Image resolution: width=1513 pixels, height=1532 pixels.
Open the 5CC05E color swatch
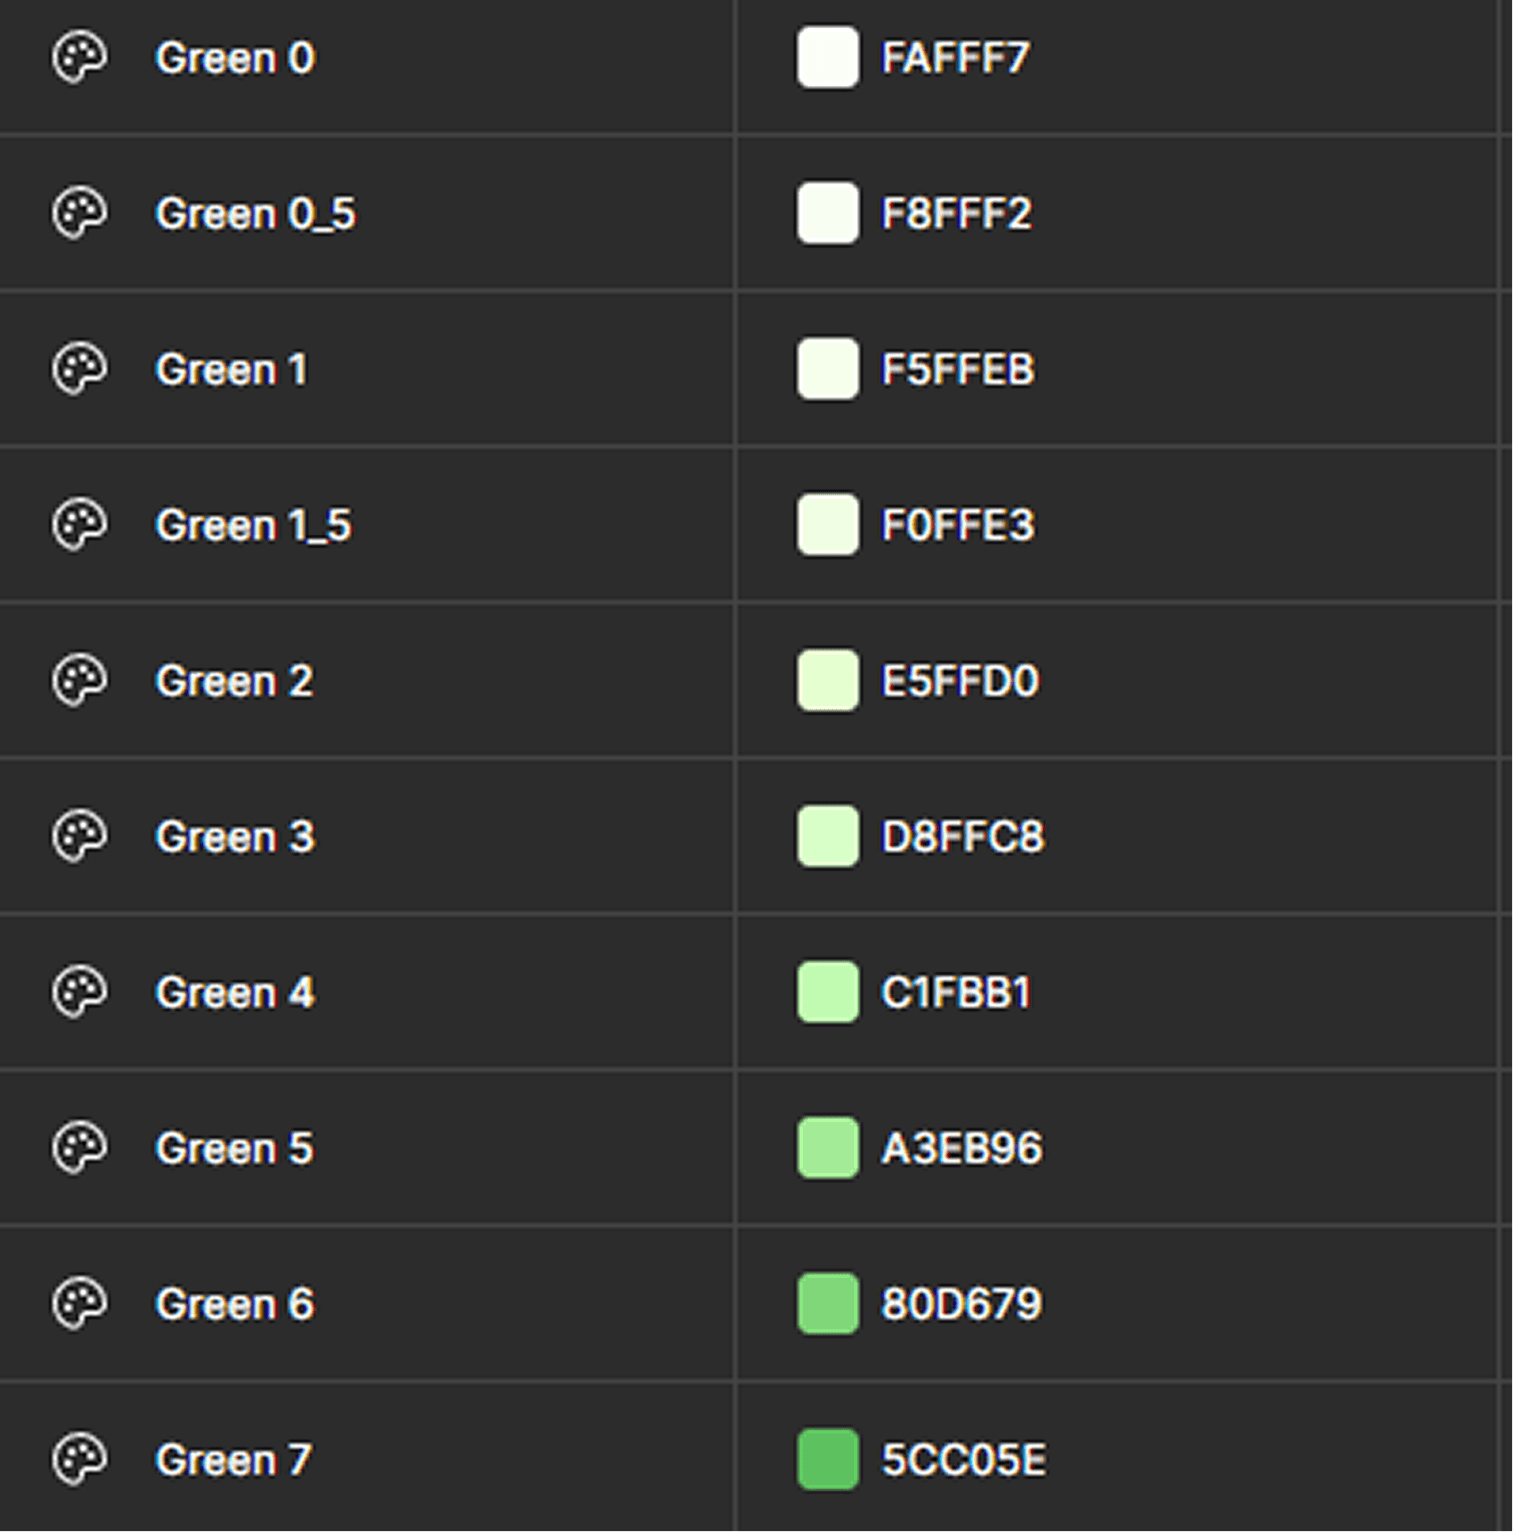click(x=827, y=1460)
